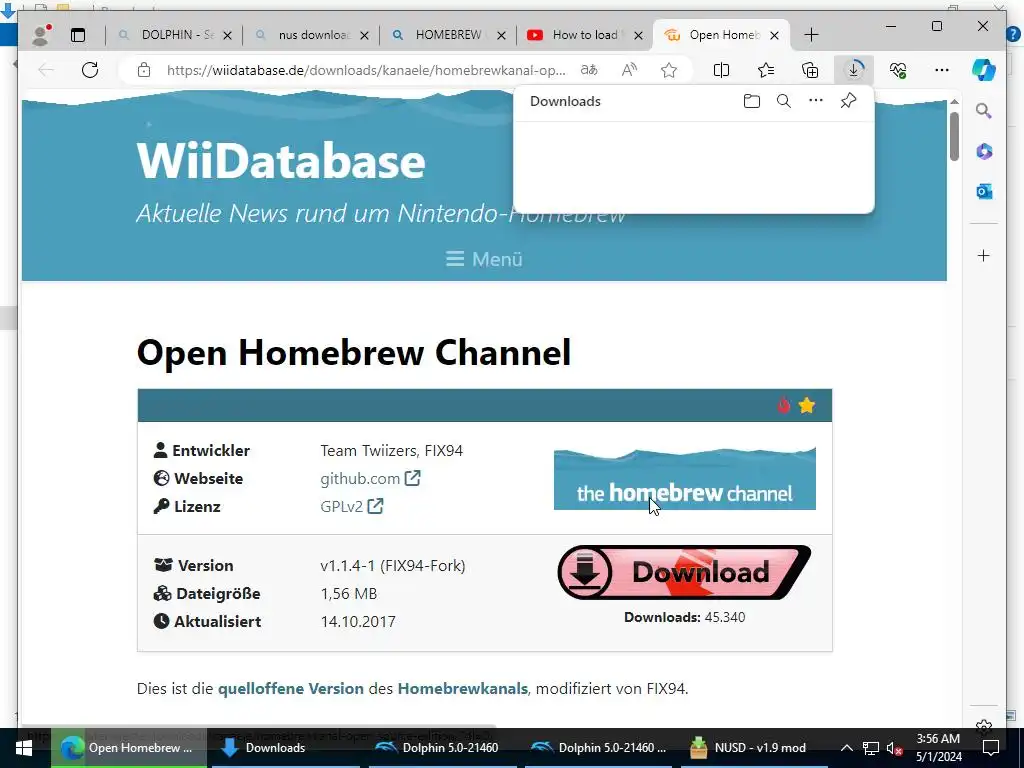Go to the WiiDatabase site title
Image resolution: width=1024 pixels, height=768 pixels.
click(x=281, y=160)
